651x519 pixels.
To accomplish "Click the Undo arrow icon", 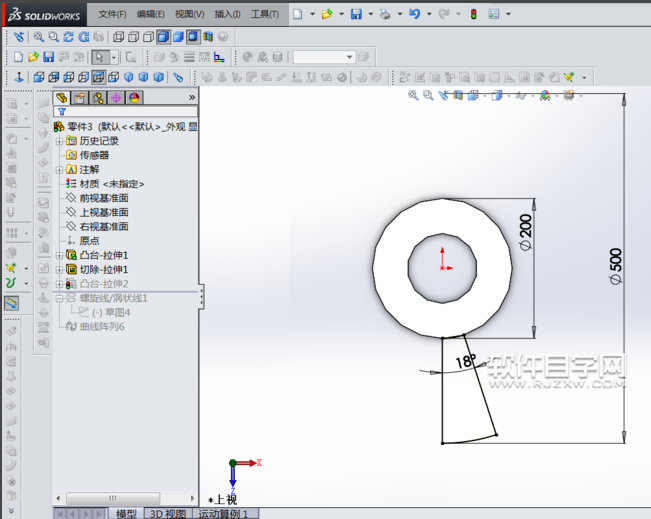I will coord(414,14).
